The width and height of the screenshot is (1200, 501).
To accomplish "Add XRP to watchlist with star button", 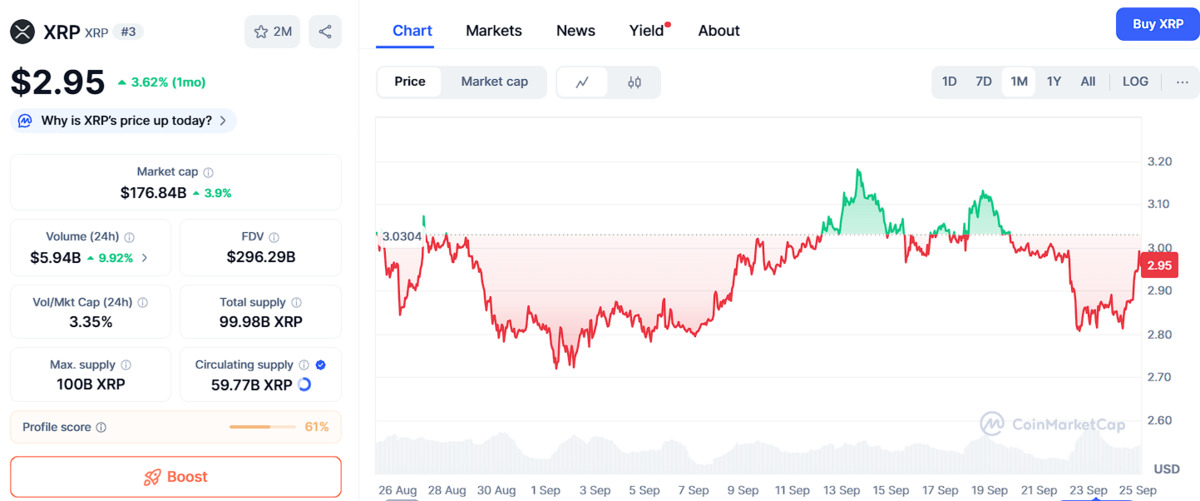I will 272,31.
